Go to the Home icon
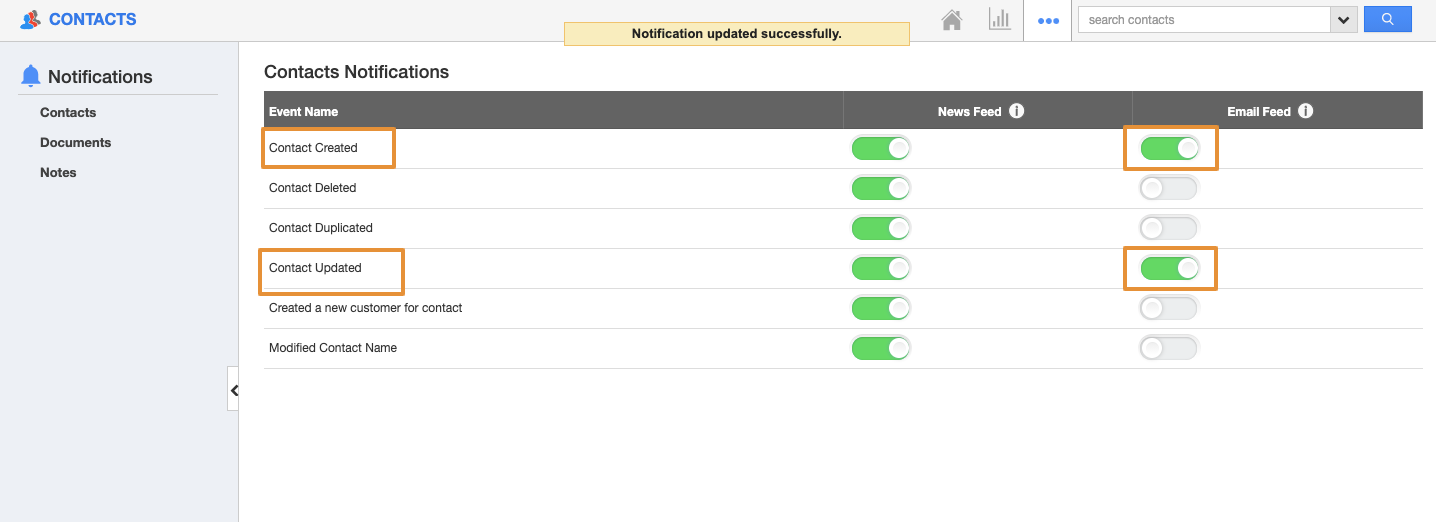Screen dimensions: 1436x522 [x=952, y=20]
